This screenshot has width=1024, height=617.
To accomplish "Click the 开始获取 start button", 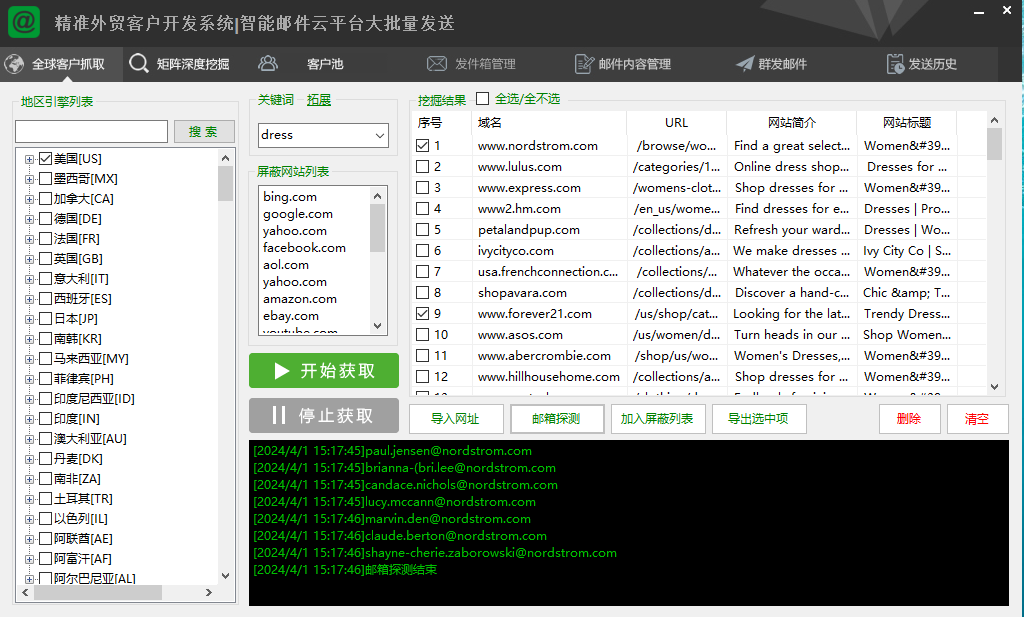I will click(x=324, y=371).
